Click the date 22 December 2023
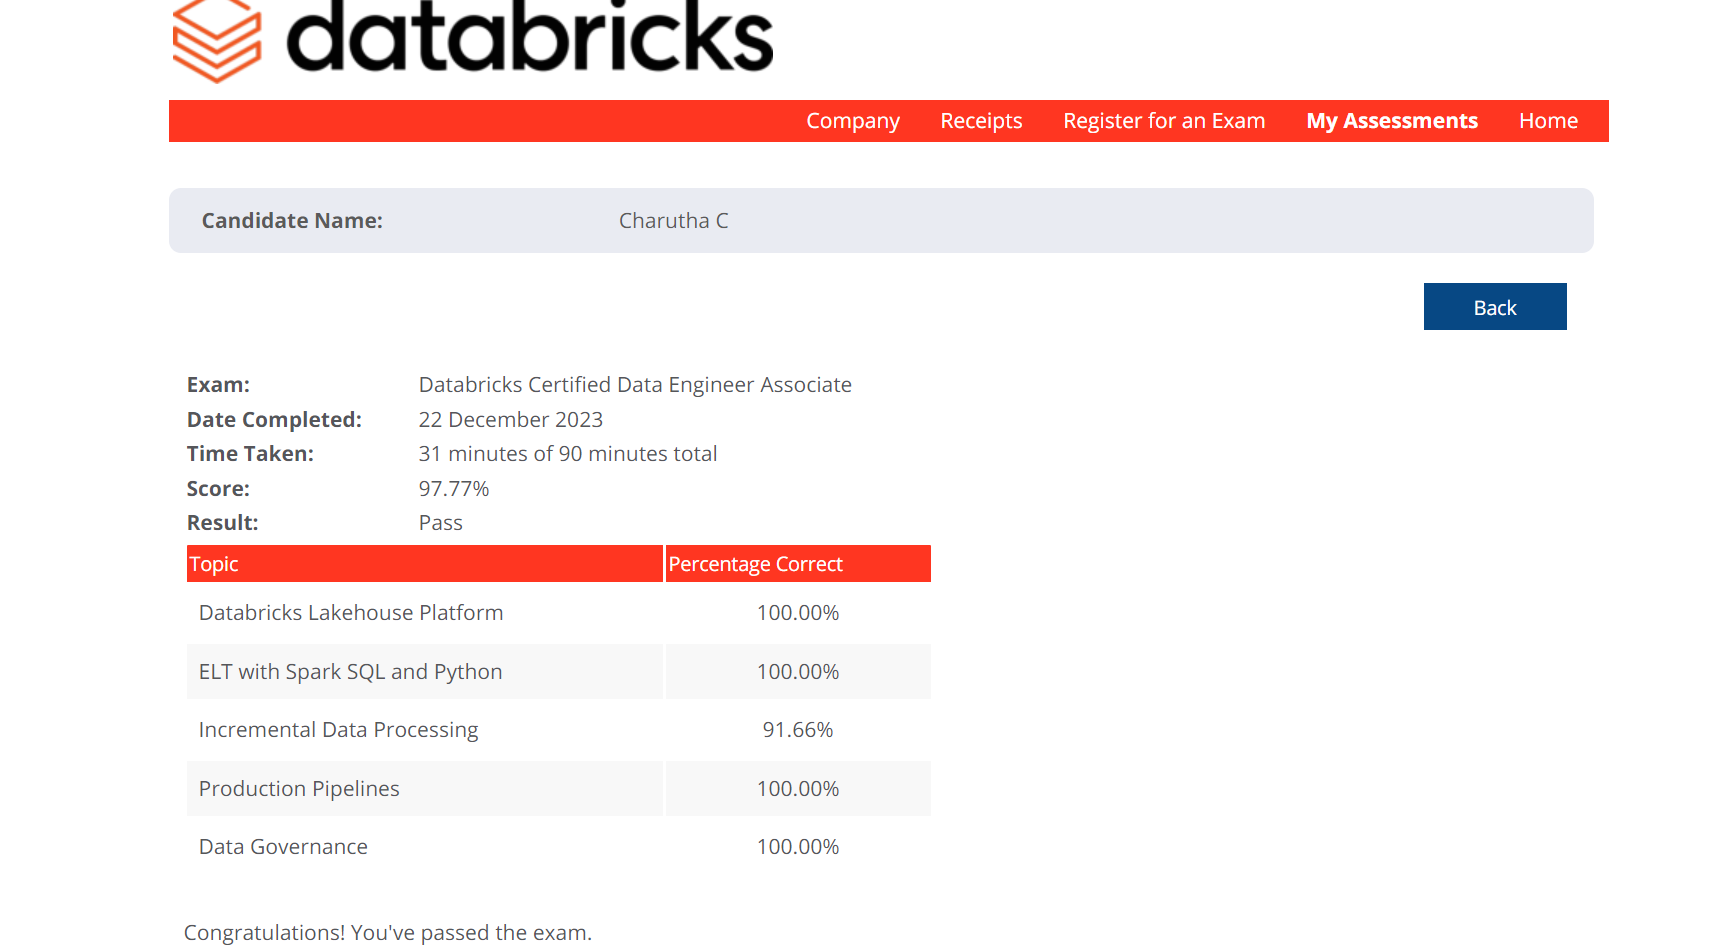Viewport: 1735px width, 951px height. tap(511, 420)
